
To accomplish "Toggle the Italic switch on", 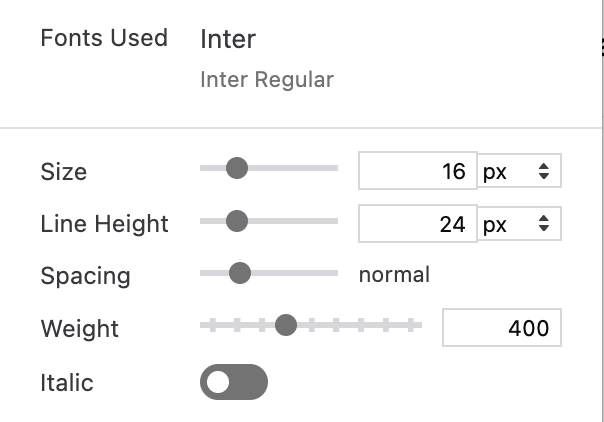I will [x=234, y=382].
